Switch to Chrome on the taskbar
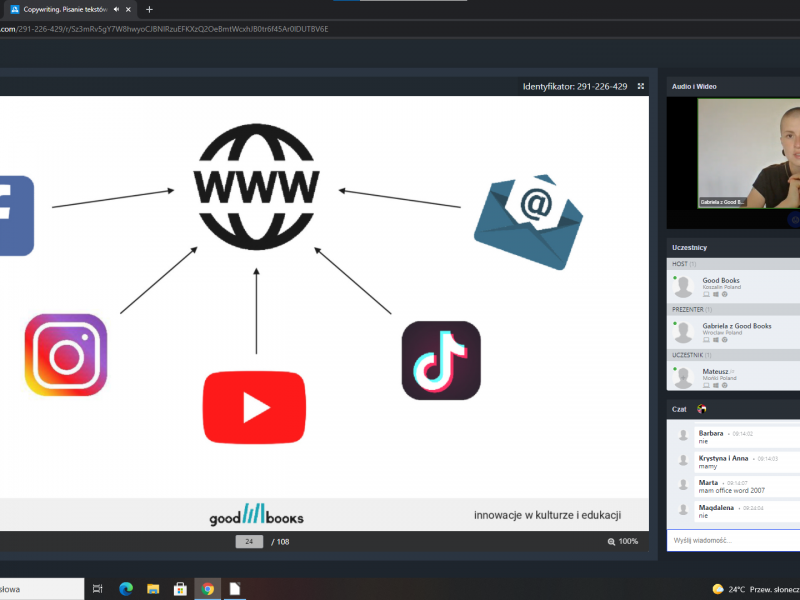 (x=208, y=589)
